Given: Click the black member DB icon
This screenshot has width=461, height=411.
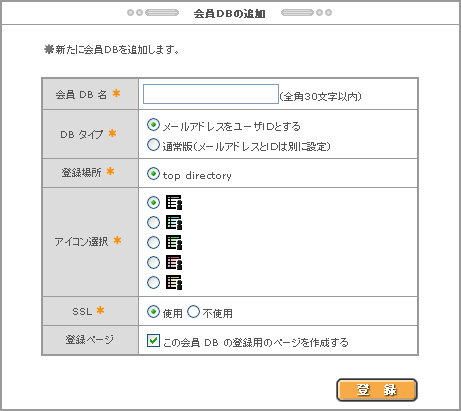Looking at the screenshot, I should (x=174, y=202).
